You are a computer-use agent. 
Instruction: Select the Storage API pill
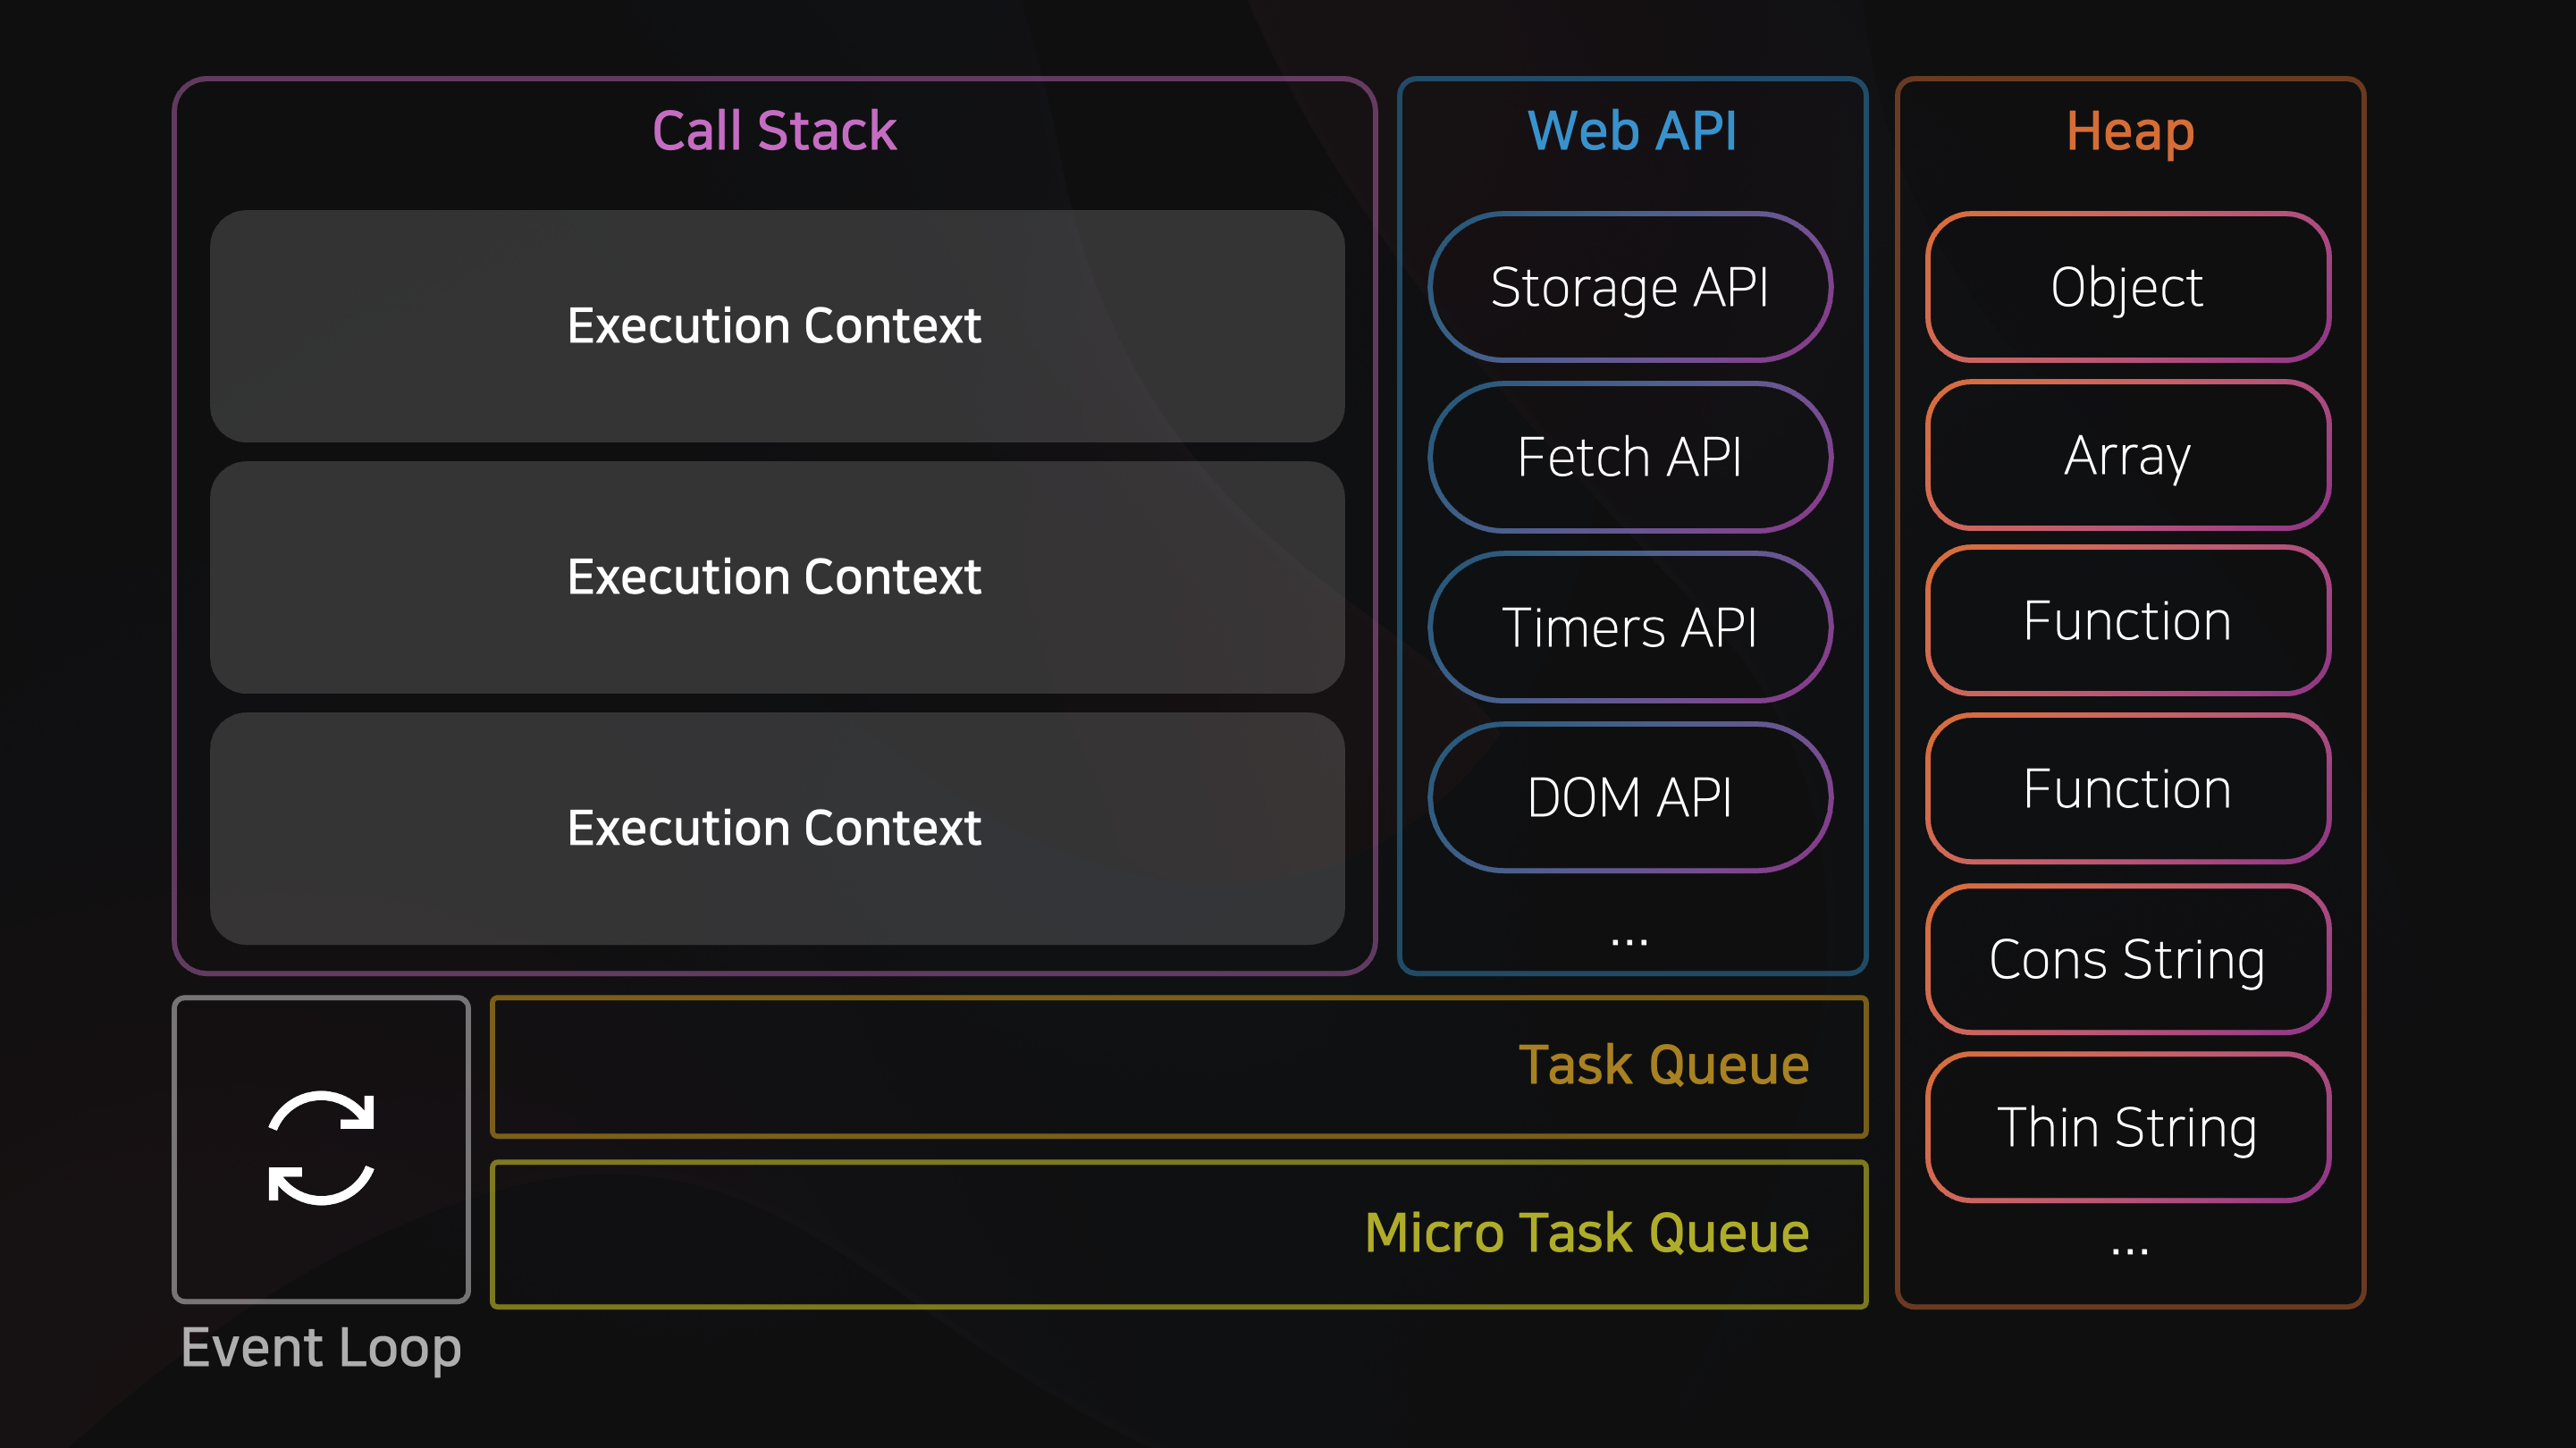pos(1630,287)
